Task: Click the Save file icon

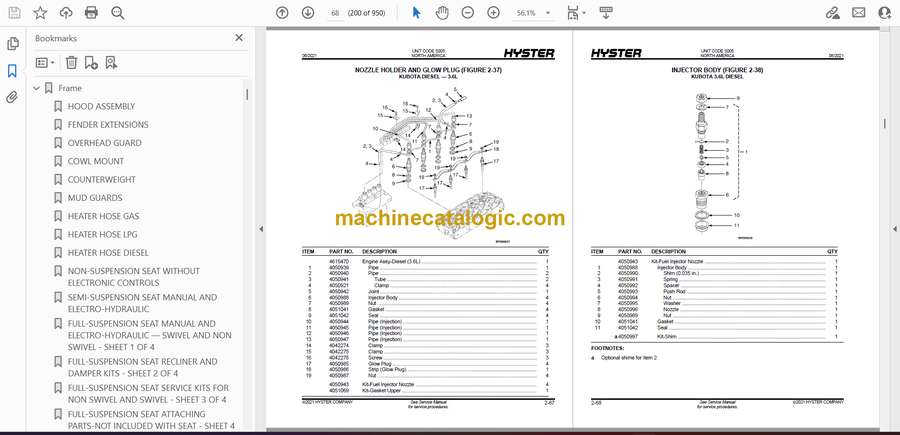Action: pyautogui.click(x=14, y=13)
